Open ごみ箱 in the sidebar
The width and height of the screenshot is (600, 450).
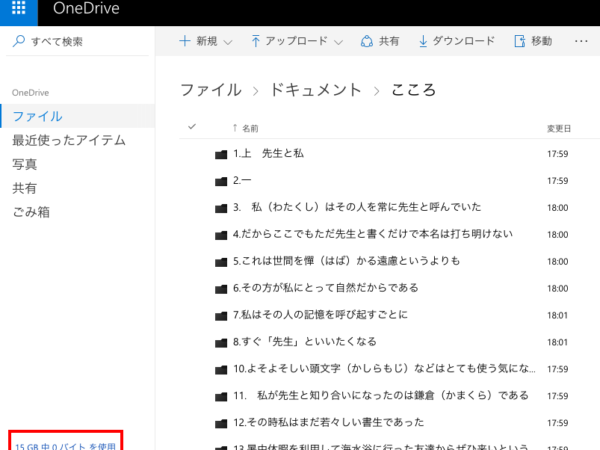[x=31, y=212]
